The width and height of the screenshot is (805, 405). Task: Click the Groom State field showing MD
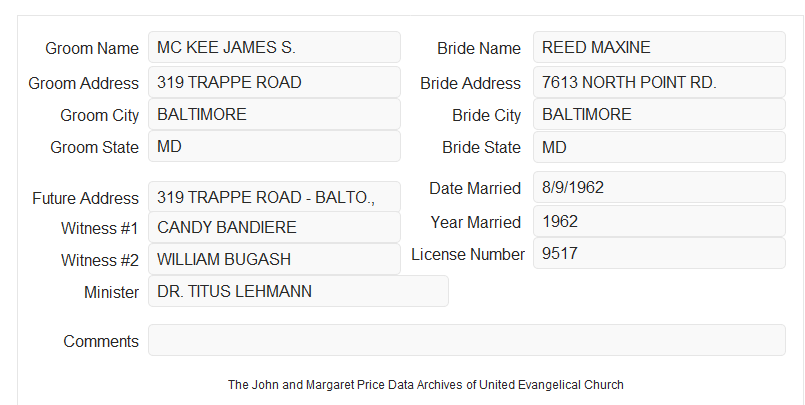point(274,146)
